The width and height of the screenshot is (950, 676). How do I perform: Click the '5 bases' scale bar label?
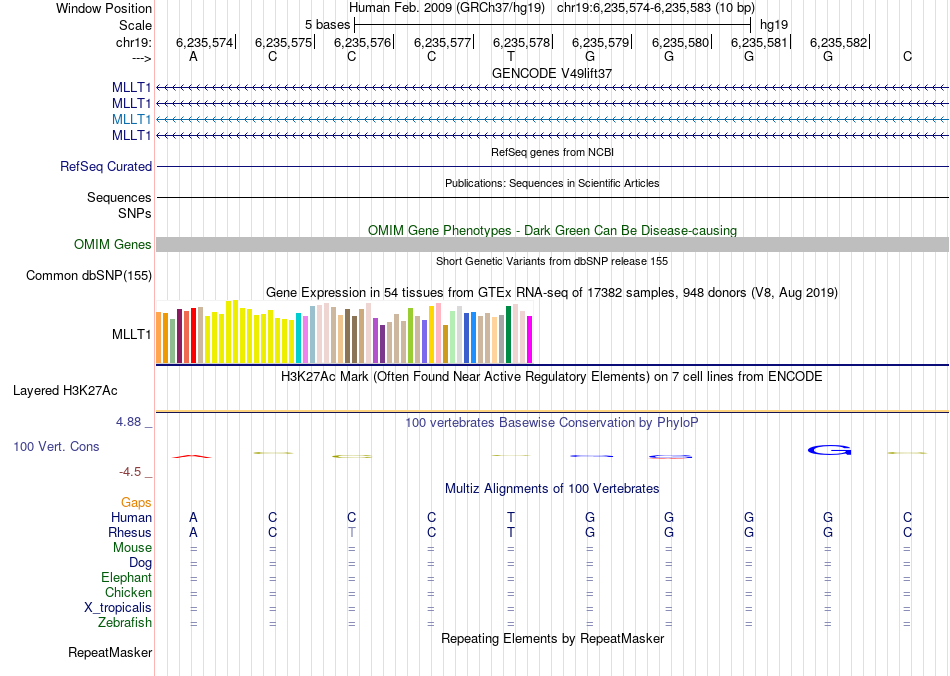tap(328, 25)
